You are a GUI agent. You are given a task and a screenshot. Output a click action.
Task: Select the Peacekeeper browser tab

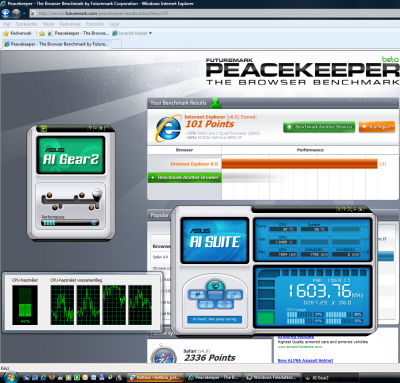pyautogui.click(x=56, y=44)
